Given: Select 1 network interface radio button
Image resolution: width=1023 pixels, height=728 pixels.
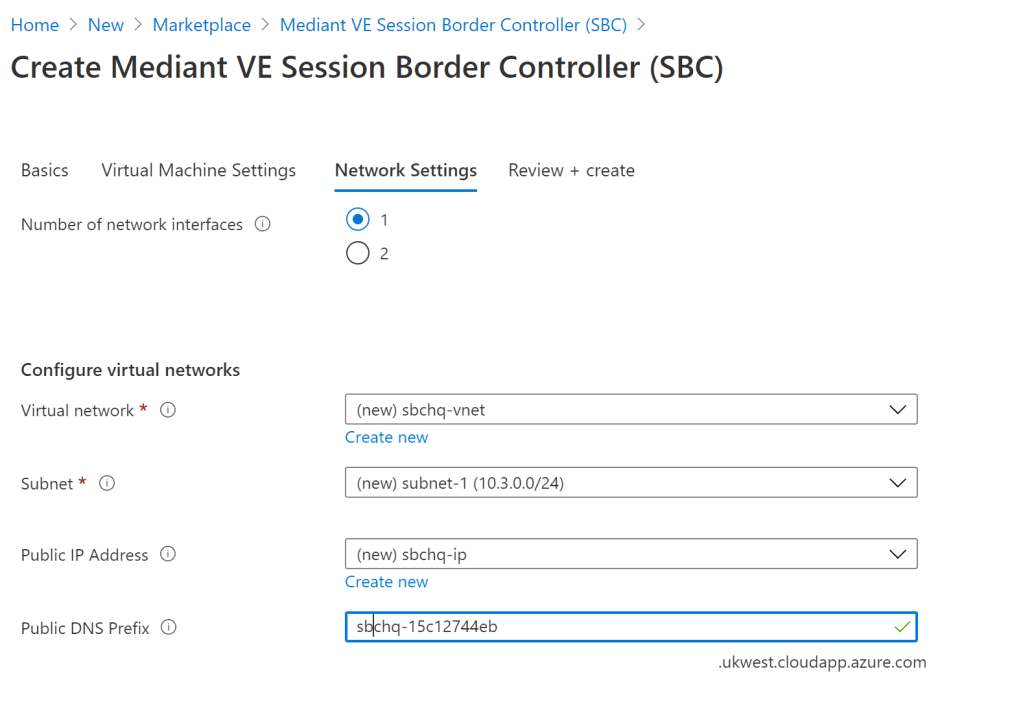Looking at the screenshot, I should (357, 219).
